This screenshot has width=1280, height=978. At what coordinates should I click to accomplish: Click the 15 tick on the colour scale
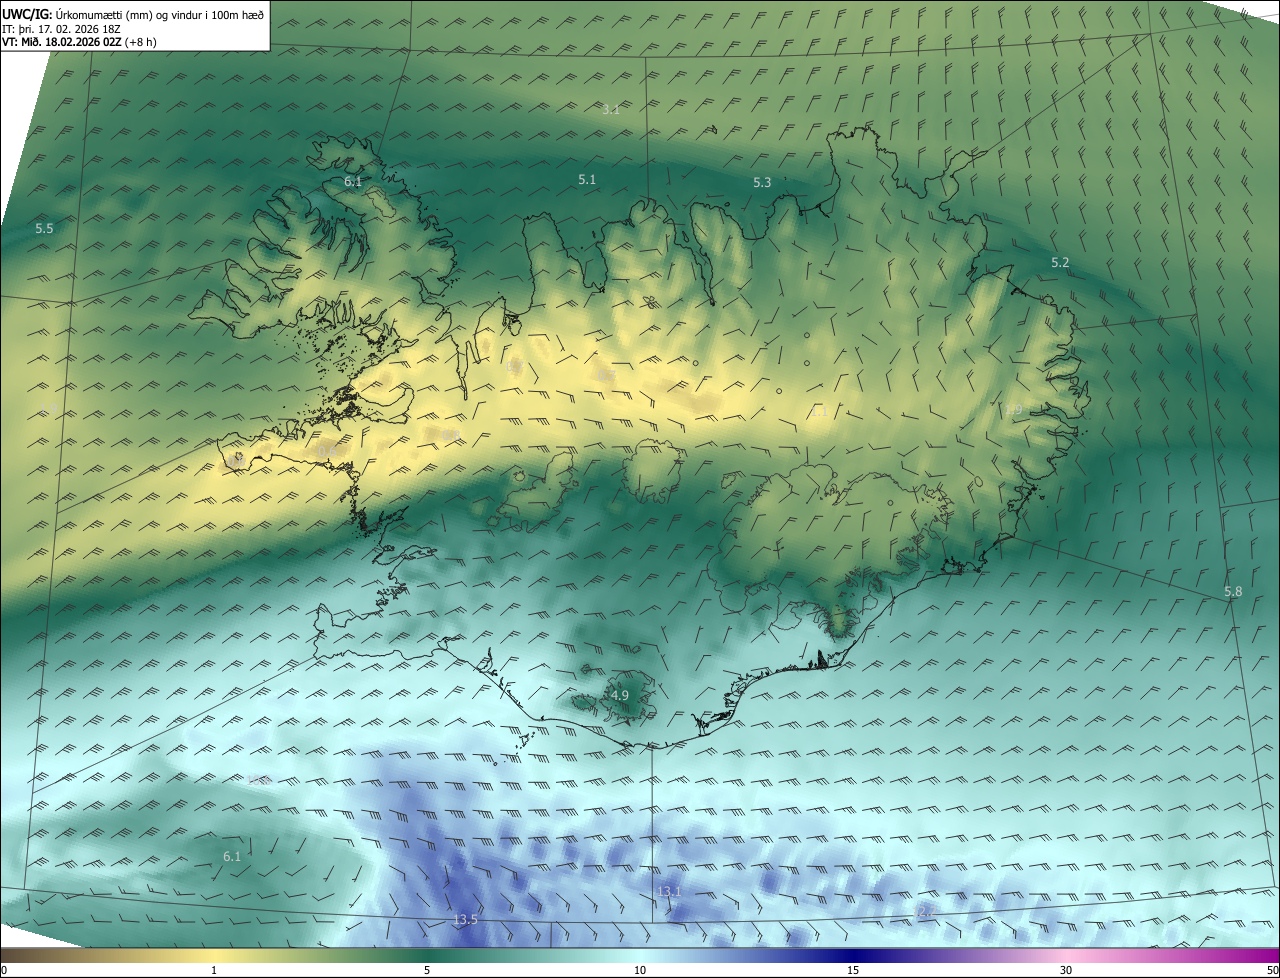coord(853,970)
